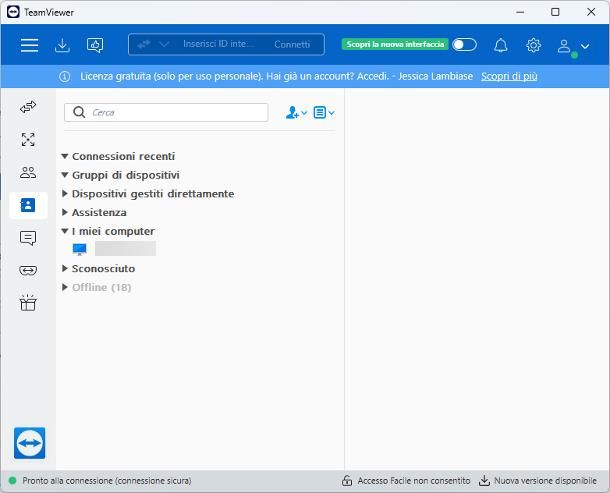Expand the account dropdown chevron
The width and height of the screenshot is (610, 493).
pos(585,46)
